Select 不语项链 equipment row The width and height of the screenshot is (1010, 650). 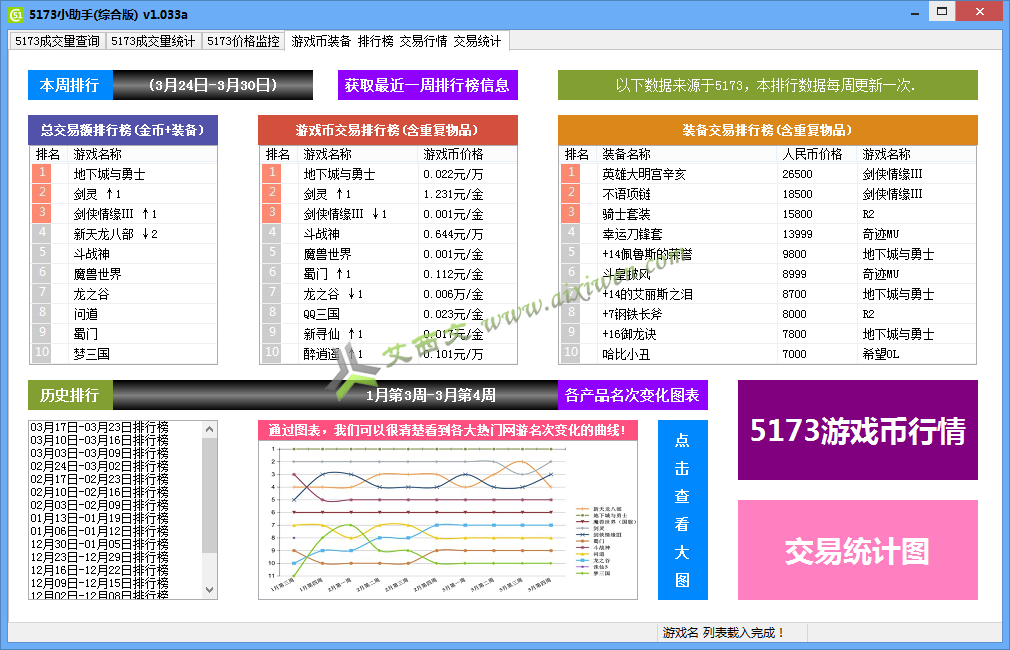coord(767,194)
